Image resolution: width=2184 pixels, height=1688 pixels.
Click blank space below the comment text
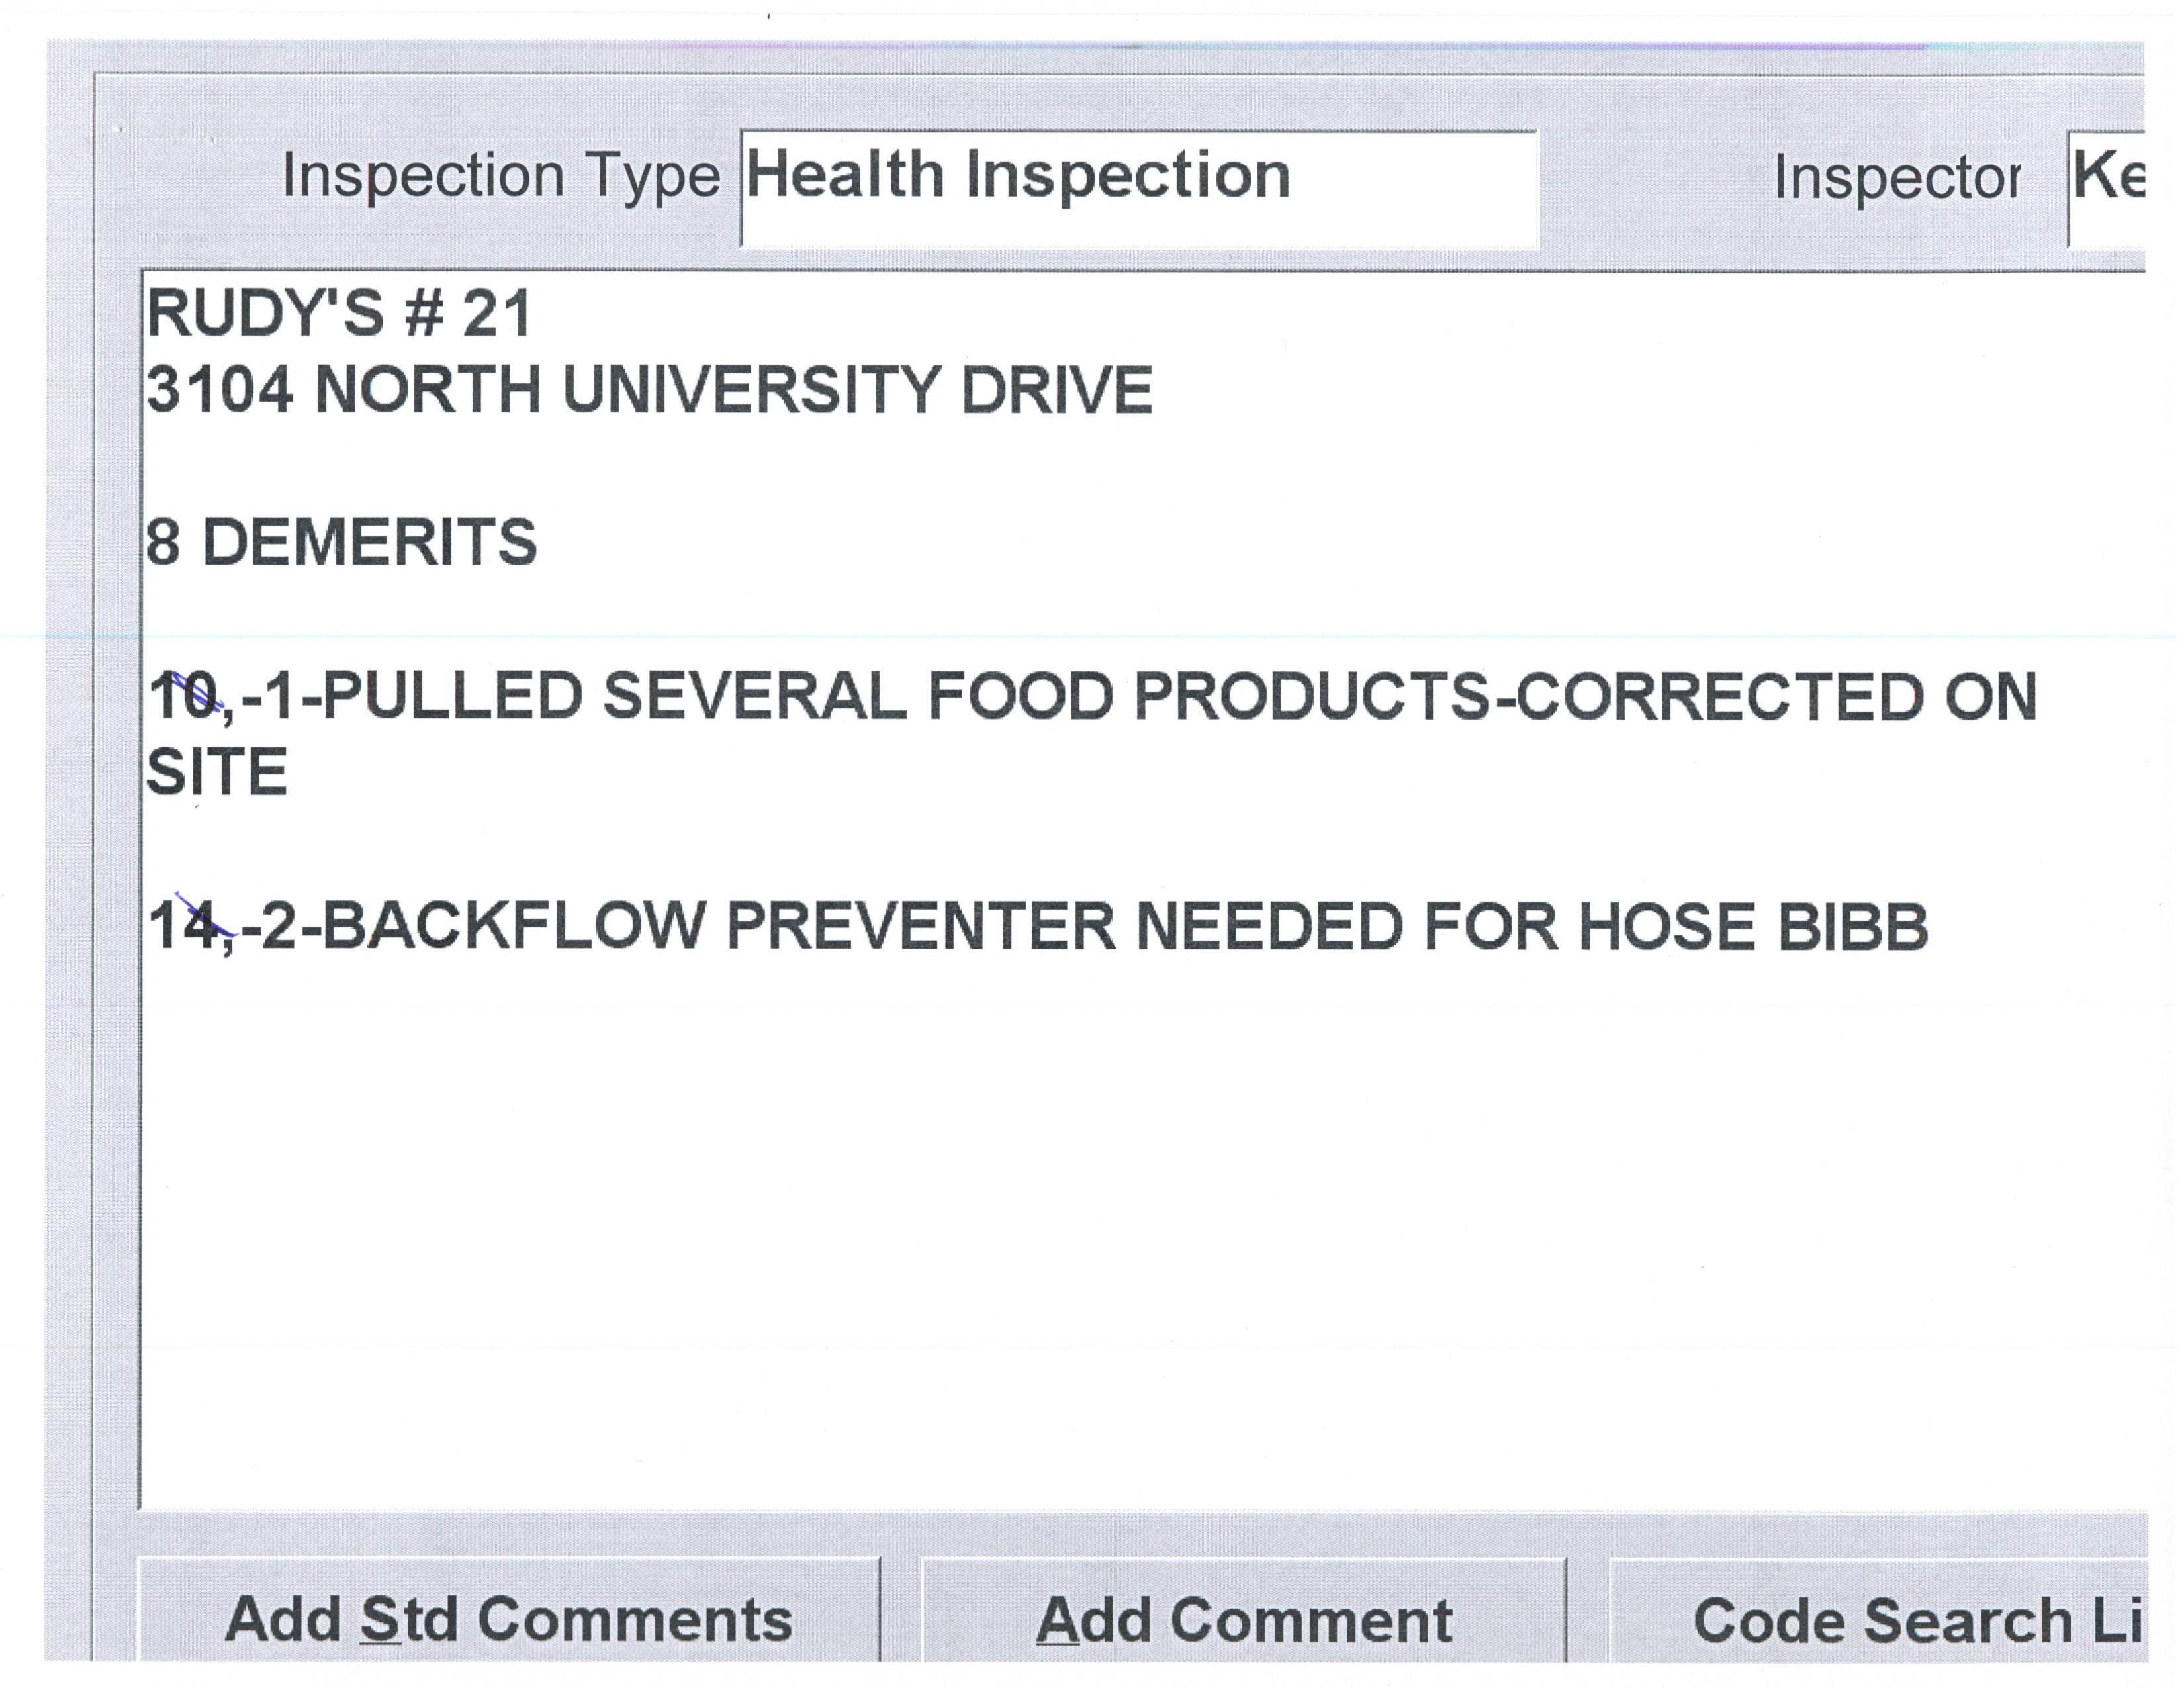1100,1250
